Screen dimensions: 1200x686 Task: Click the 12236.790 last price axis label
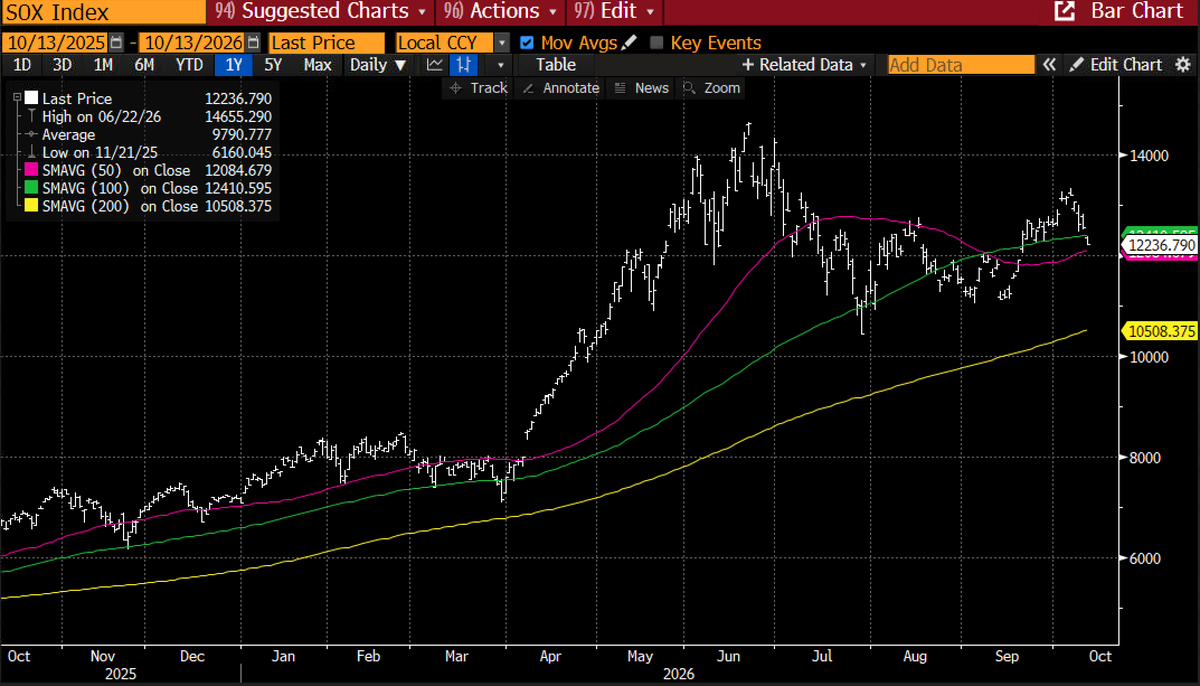click(1158, 245)
